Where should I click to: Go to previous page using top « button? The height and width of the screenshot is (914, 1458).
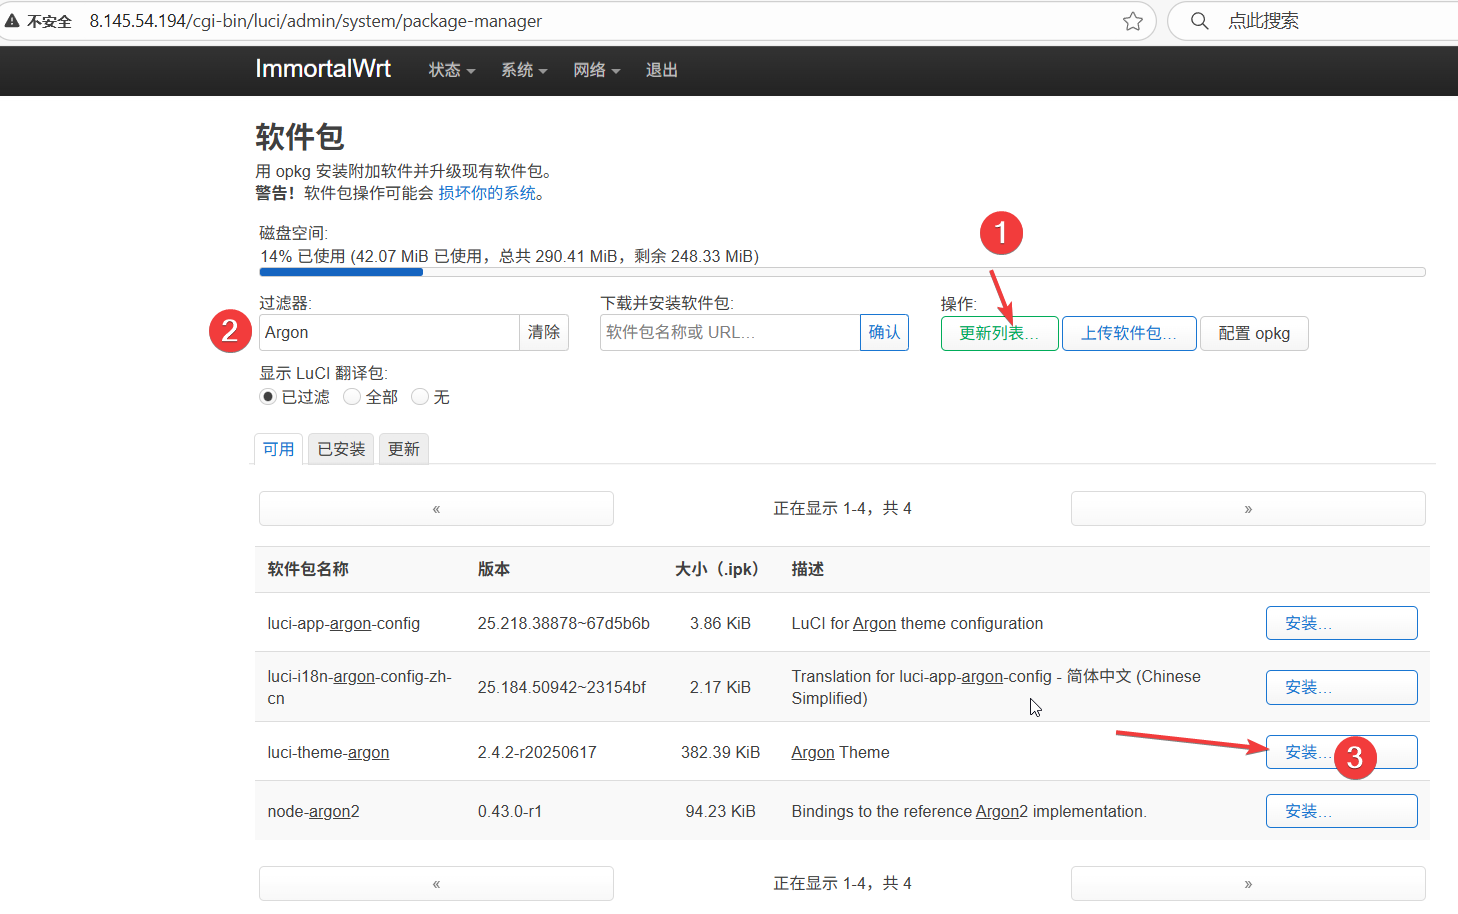(x=436, y=509)
